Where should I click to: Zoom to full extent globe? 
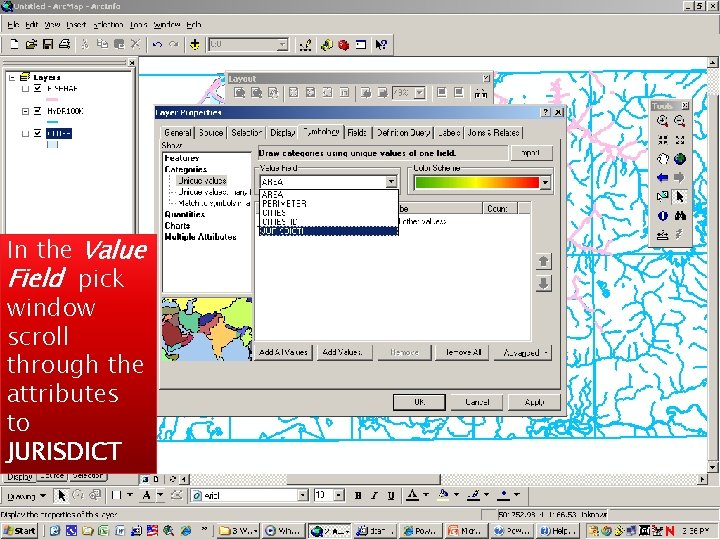click(x=680, y=159)
